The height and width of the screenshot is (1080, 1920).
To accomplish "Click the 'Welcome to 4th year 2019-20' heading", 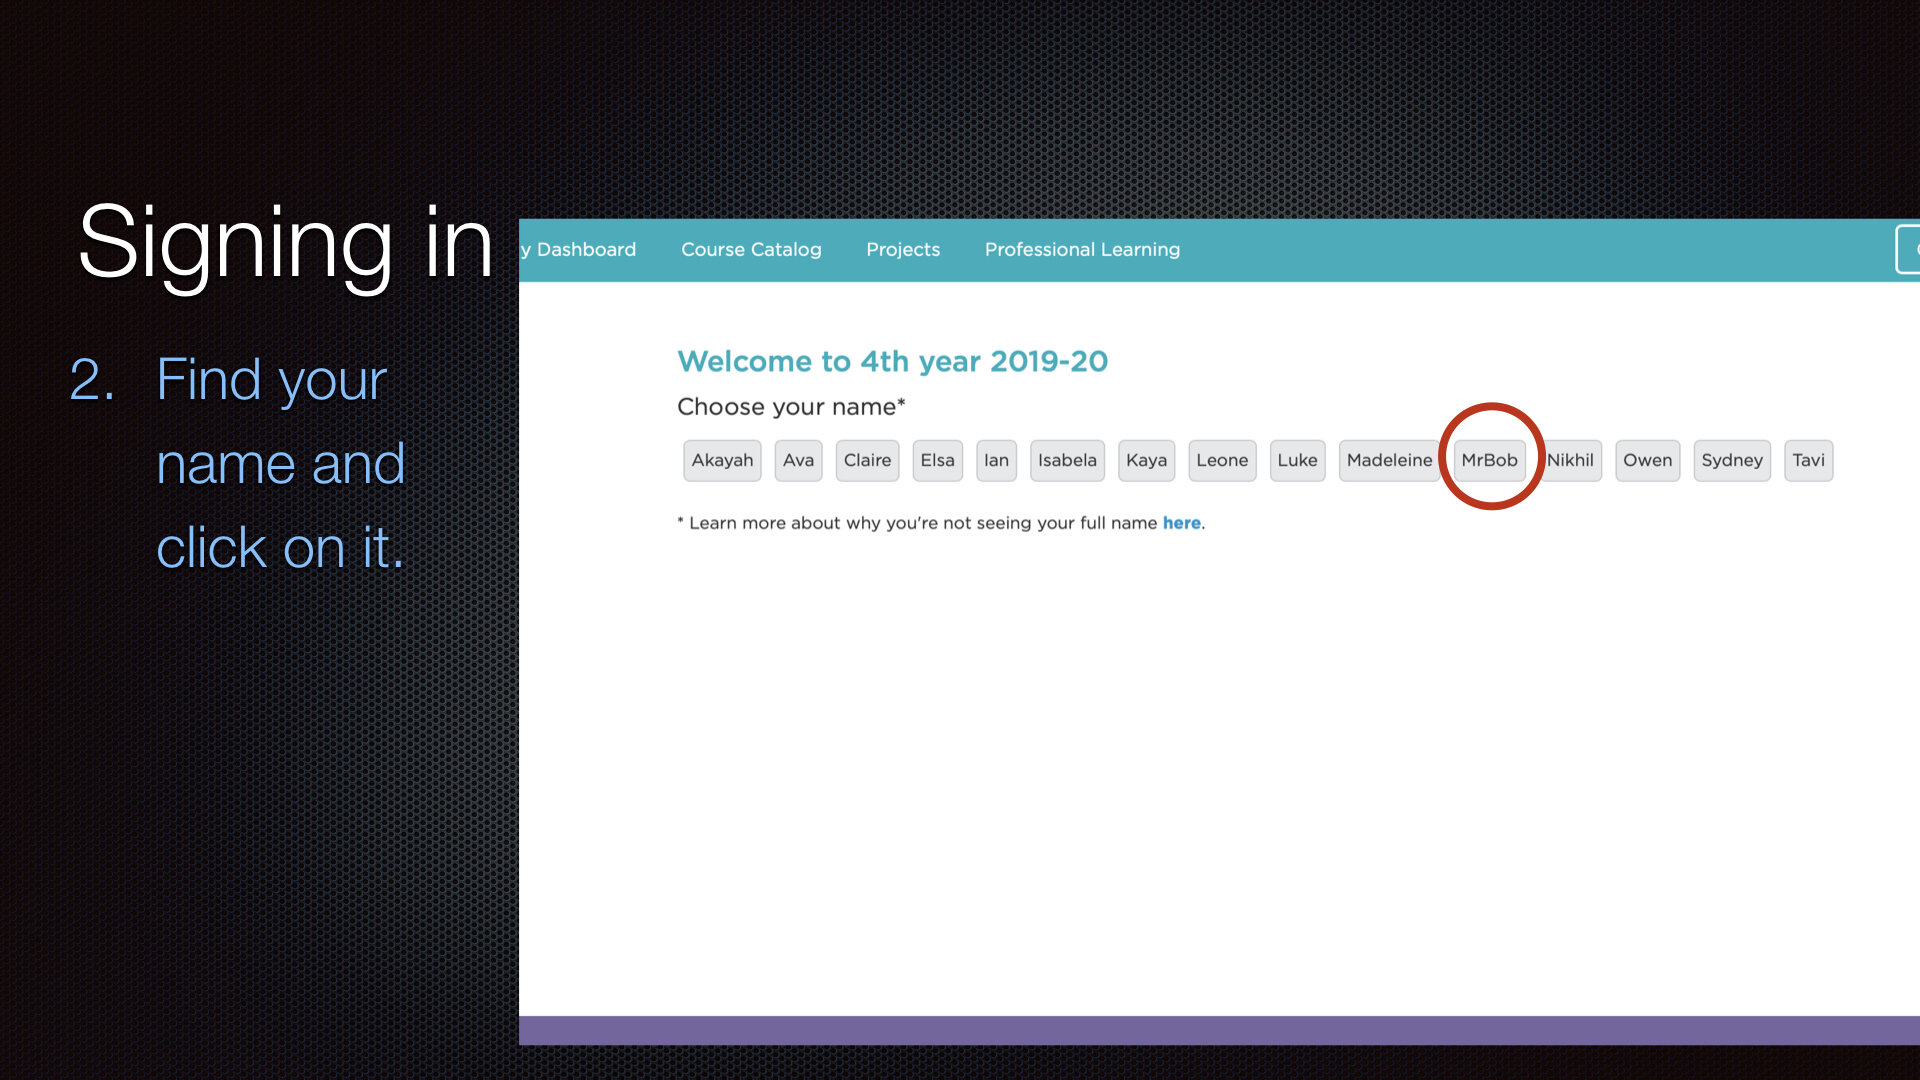I will (x=892, y=361).
